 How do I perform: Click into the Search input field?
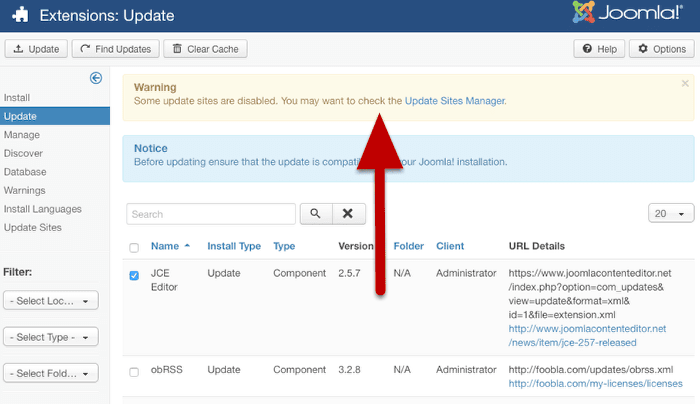(211, 214)
